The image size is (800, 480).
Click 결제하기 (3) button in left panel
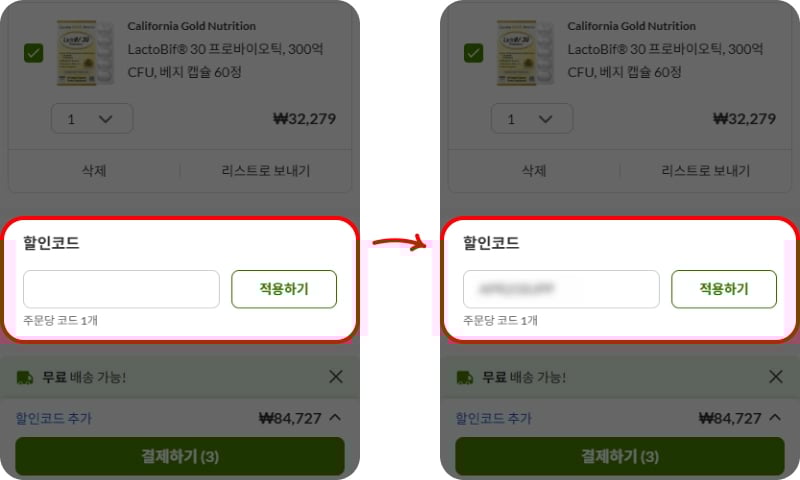pos(180,456)
